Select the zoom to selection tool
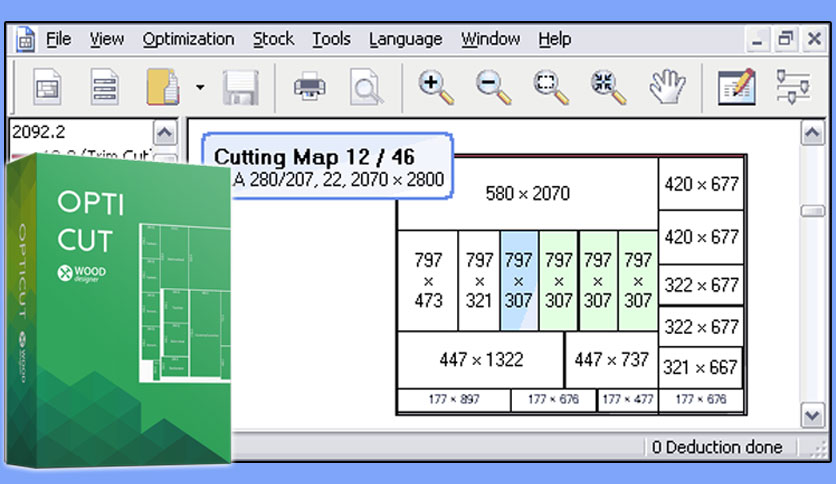The image size is (836, 484). pyautogui.click(x=551, y=87)
